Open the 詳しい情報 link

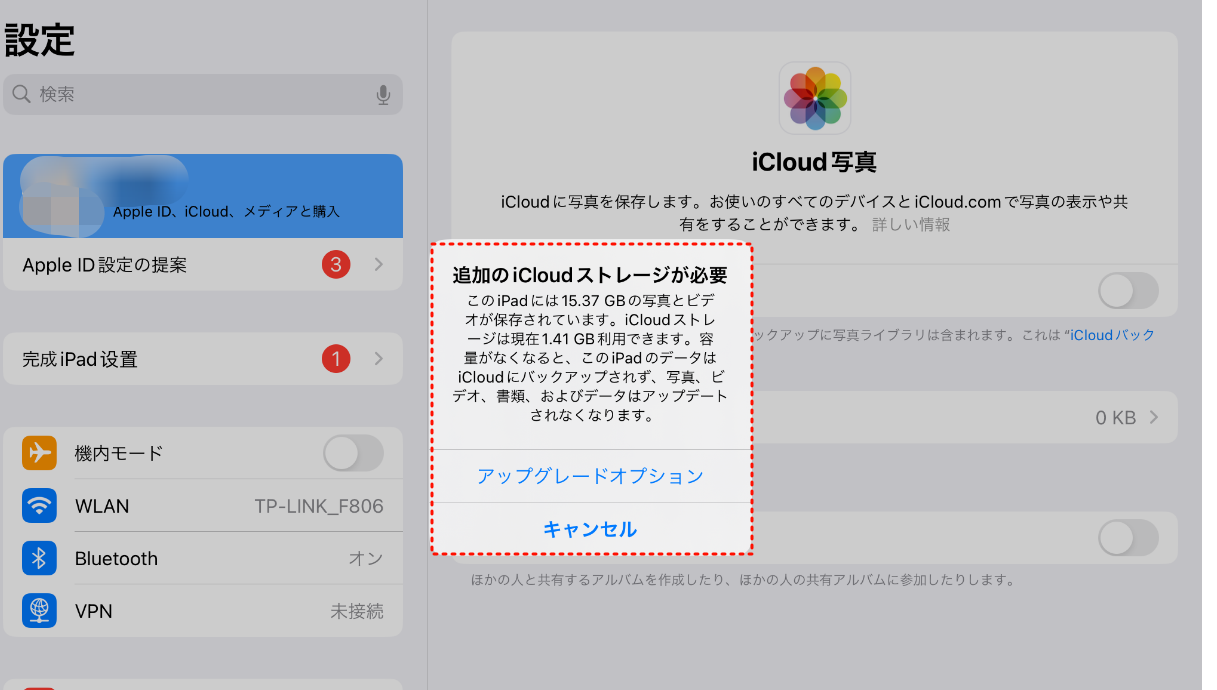pyautogui.click(x=911, y=225)
